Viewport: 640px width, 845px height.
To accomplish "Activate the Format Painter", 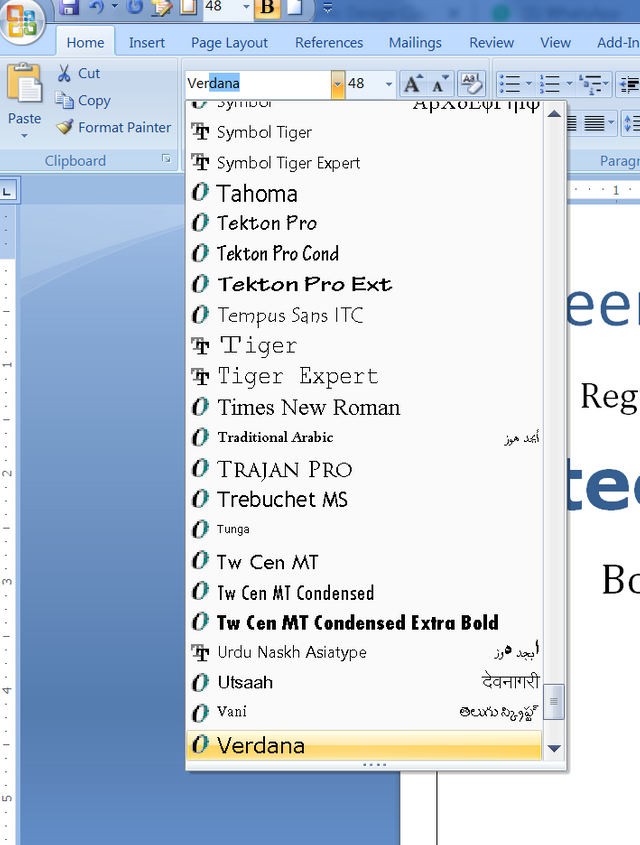I will pyautogui.click(x=113, y=127).
